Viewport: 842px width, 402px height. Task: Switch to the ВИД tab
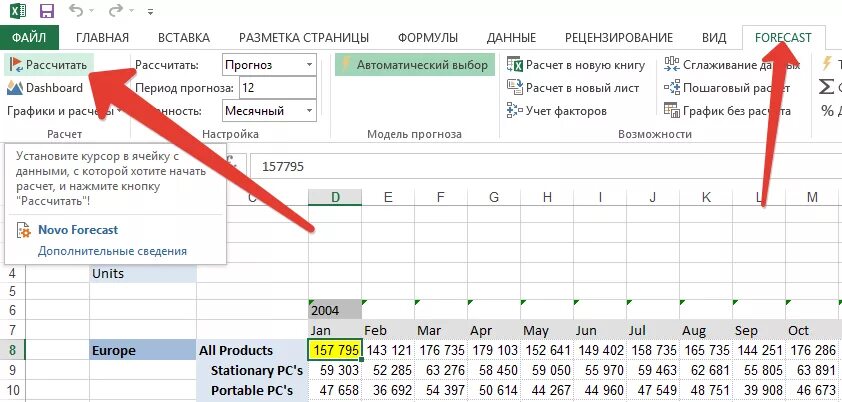click(714, 38)
